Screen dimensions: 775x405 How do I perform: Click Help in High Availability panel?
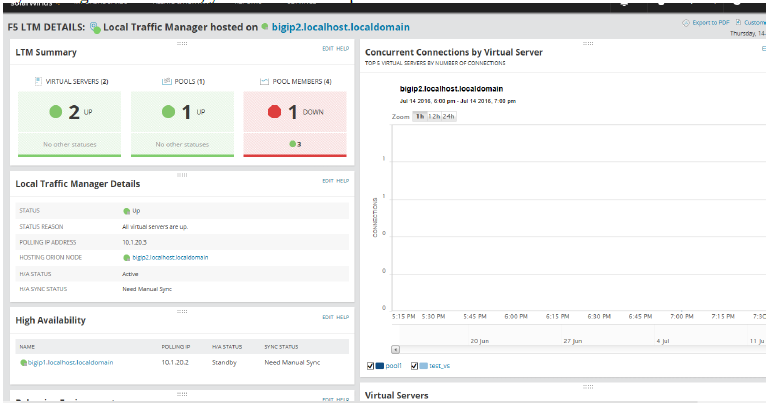tap(343, 317)
